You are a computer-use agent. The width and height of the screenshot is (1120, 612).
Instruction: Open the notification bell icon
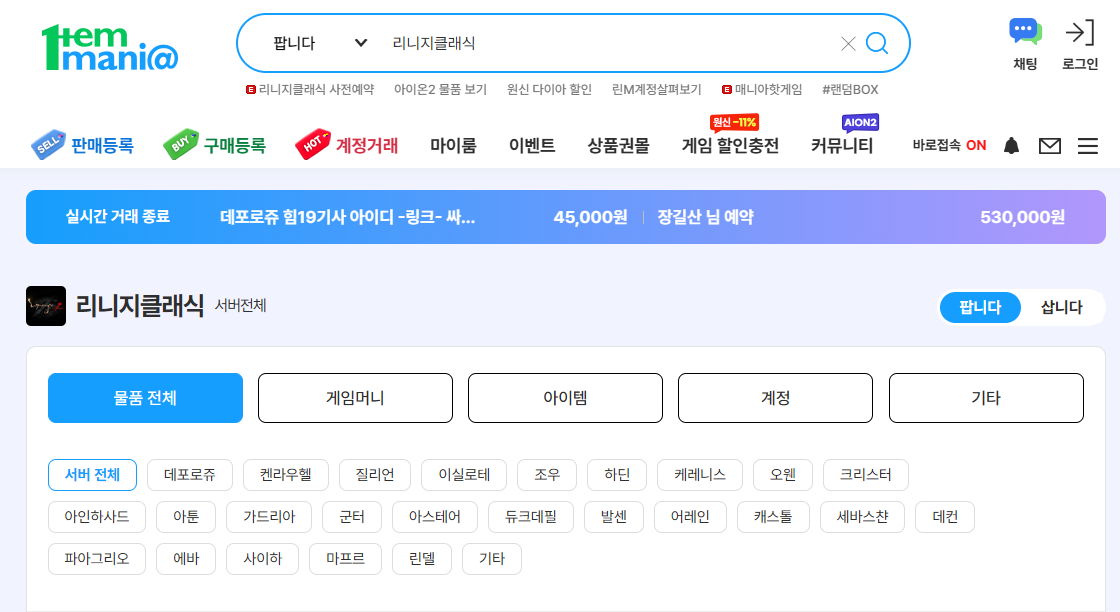click(x=1011, y=146)
